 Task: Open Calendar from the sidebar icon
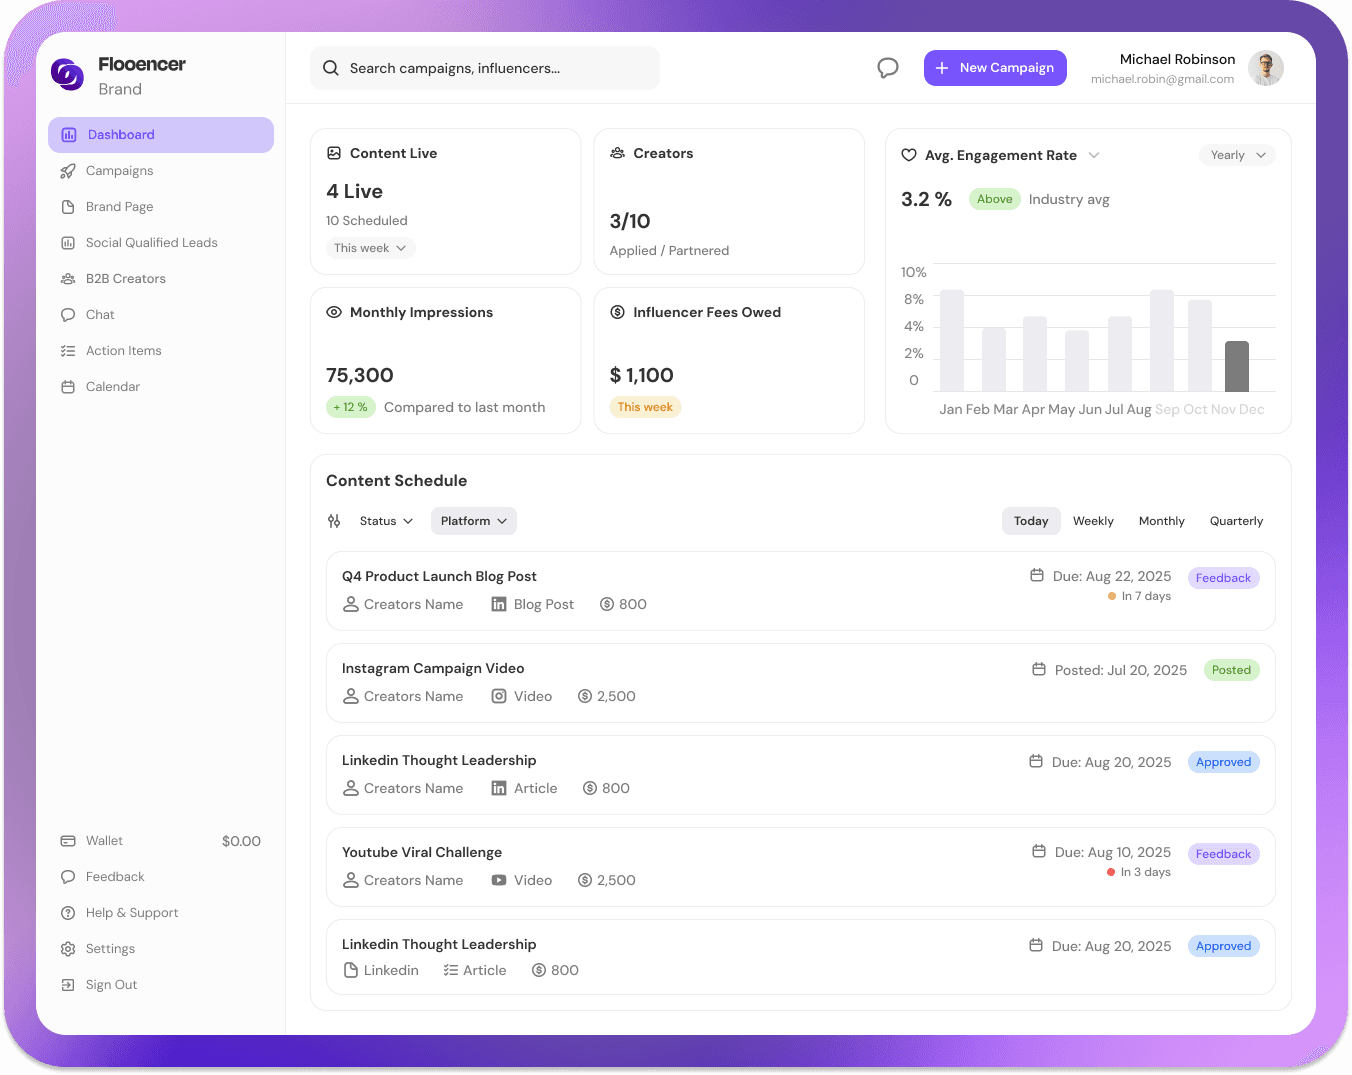click(68, 387)
